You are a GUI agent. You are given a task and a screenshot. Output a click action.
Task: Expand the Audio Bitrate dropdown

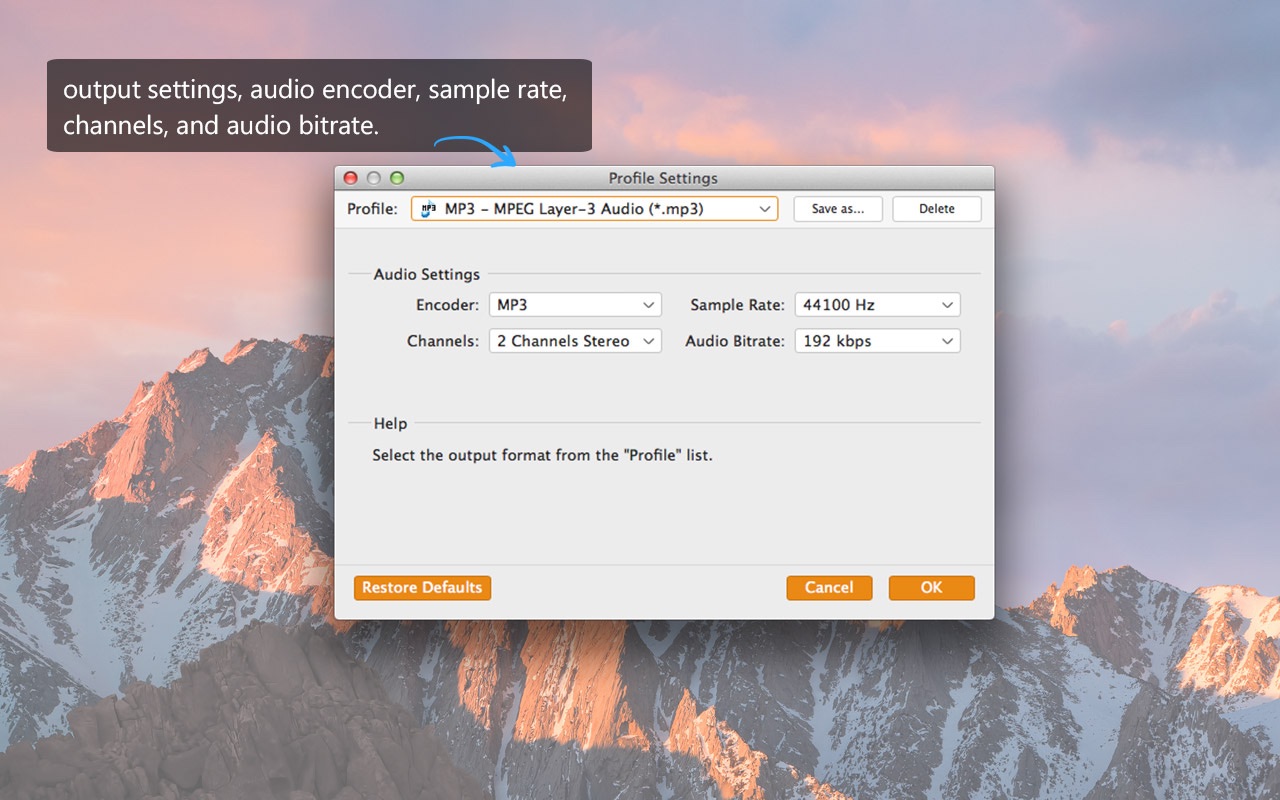coord(878,341)
